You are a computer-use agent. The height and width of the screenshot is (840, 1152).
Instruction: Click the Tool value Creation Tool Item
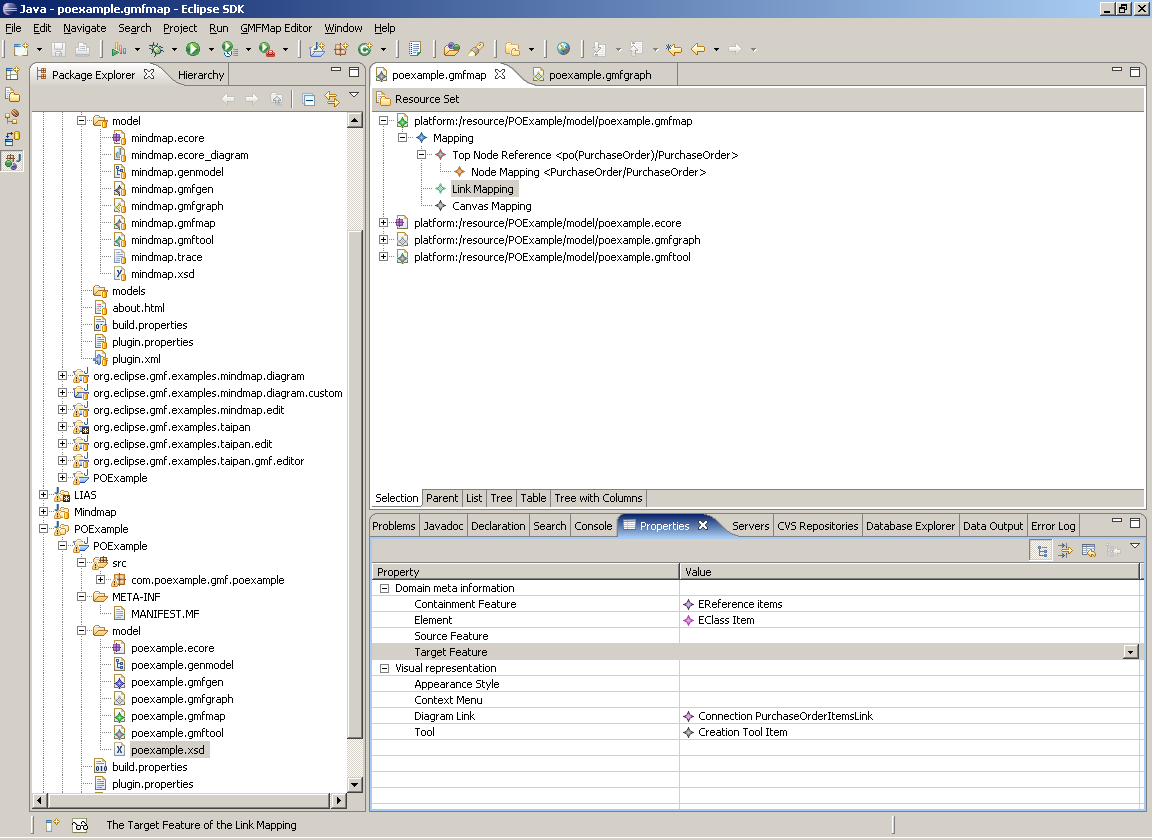point(742,732)
